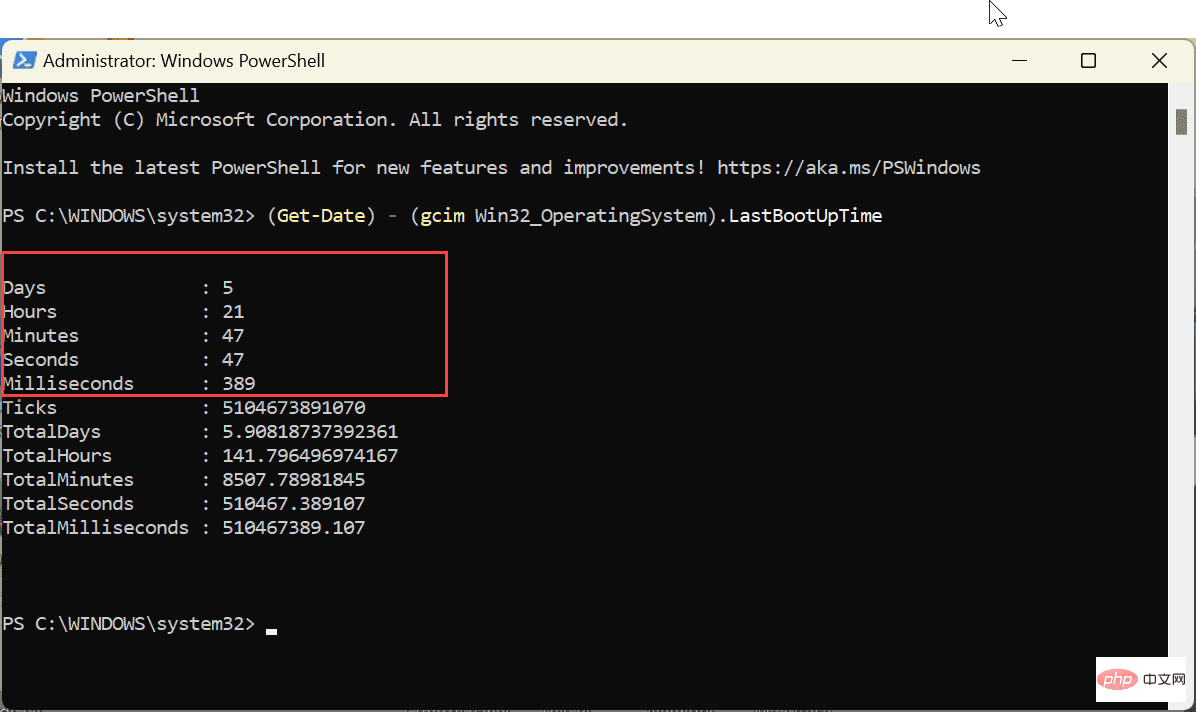Click the Hours value "21"

(x=233, y=311)
